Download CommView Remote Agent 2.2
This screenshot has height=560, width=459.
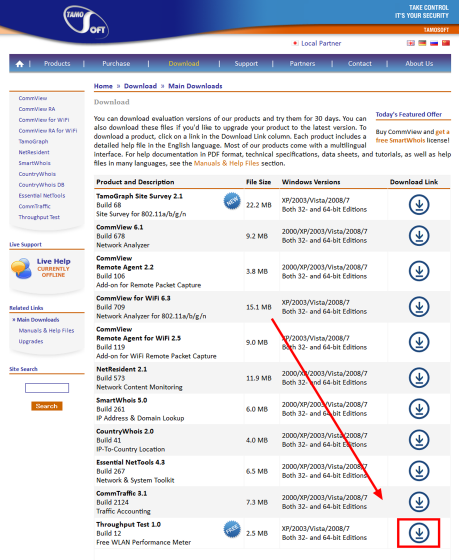click(419, 271)
